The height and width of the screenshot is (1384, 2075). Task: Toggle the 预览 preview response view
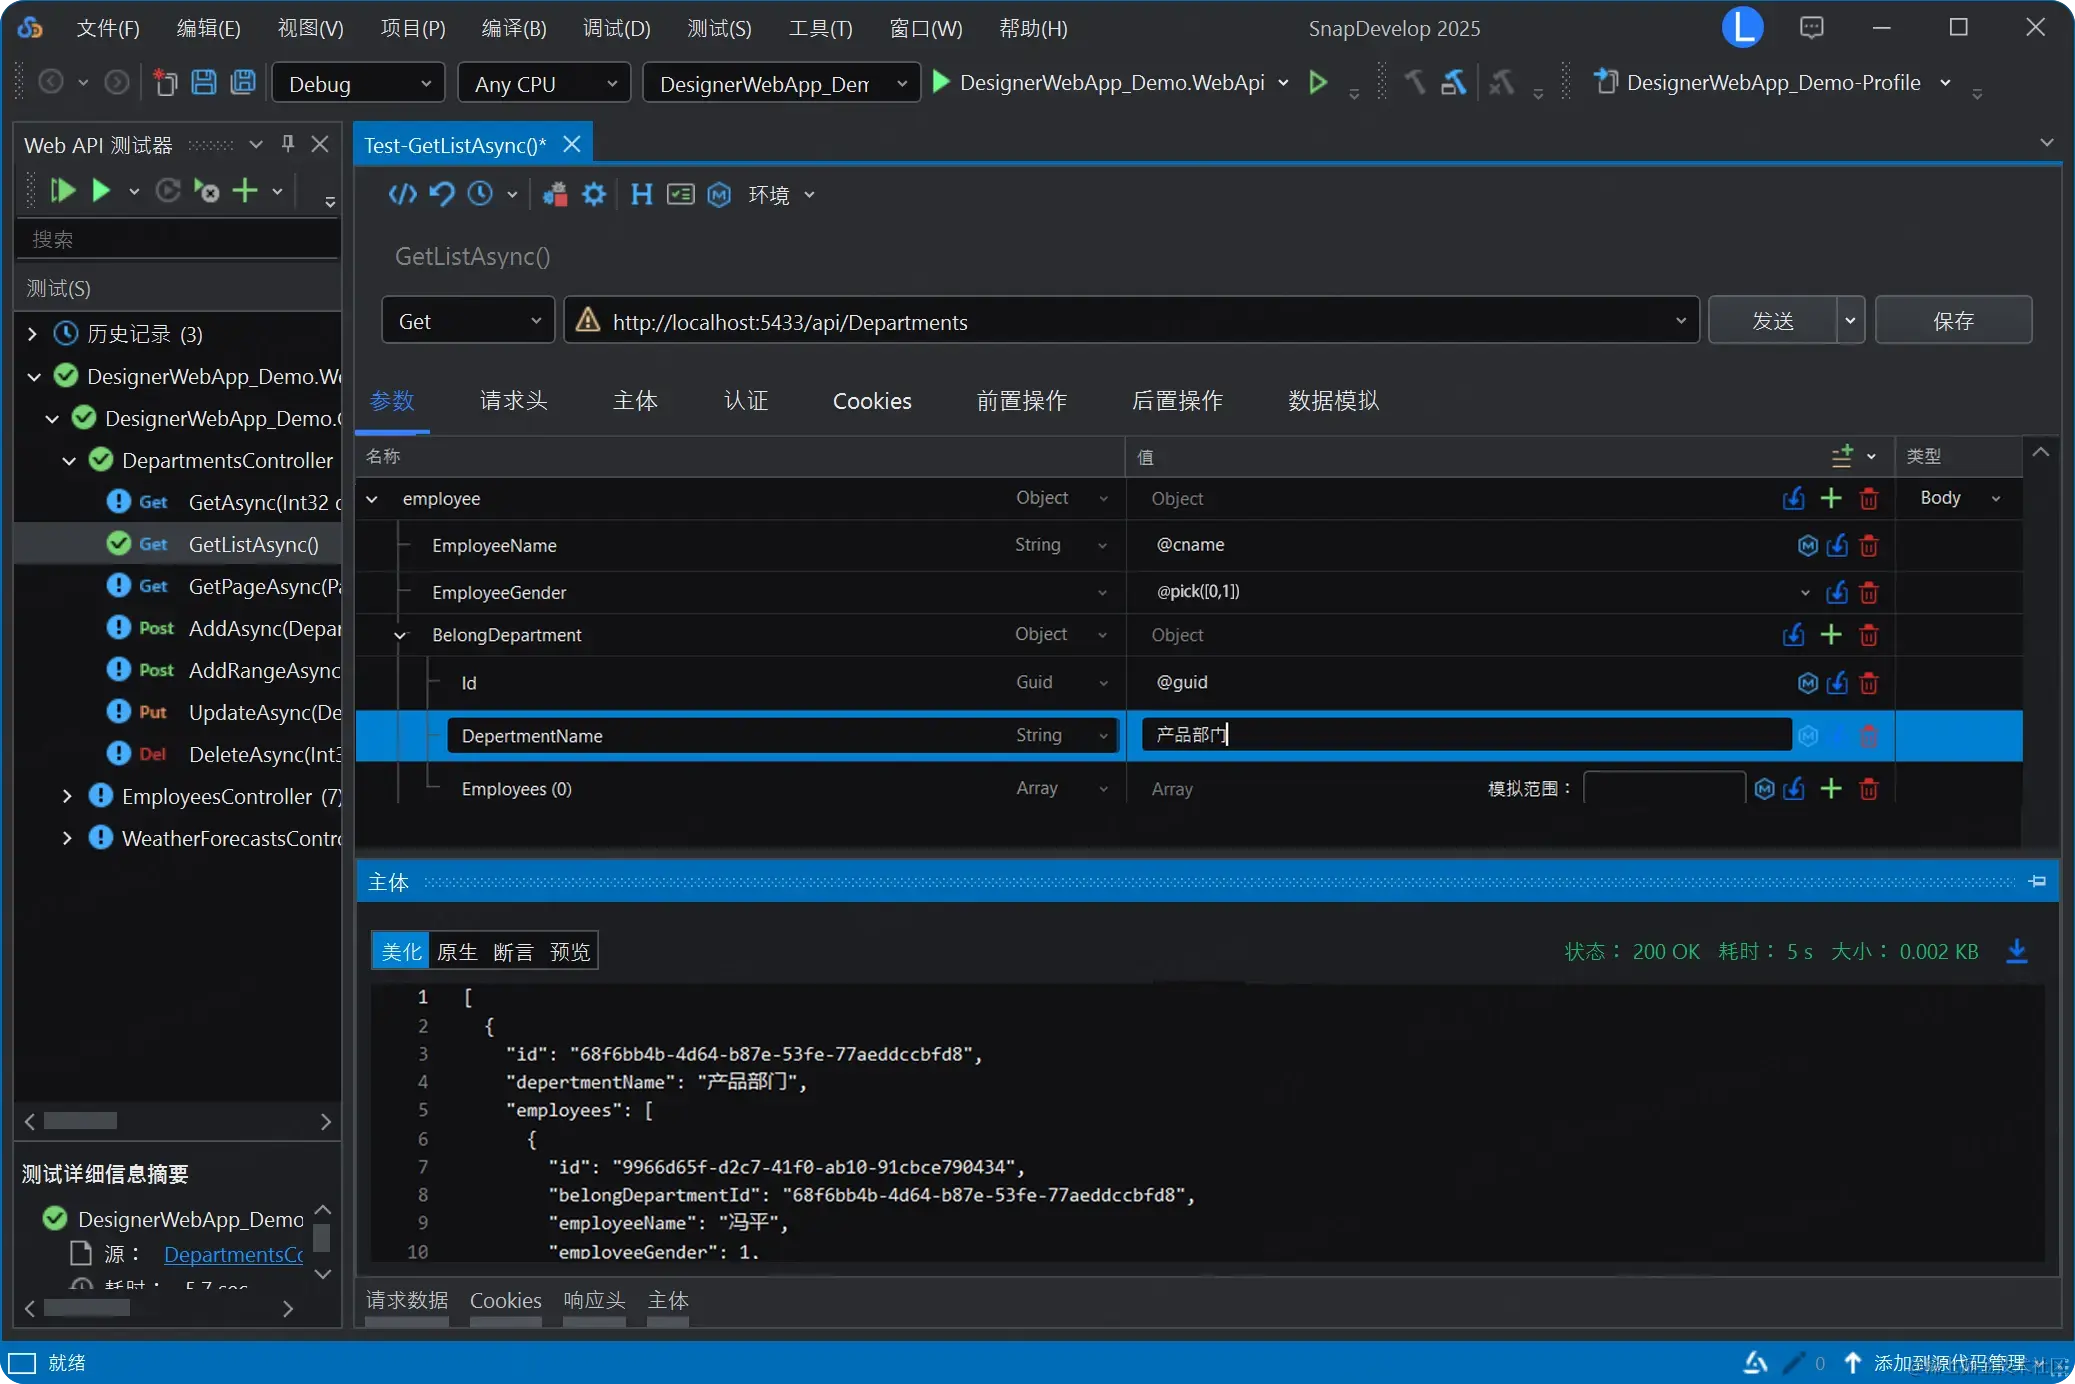tap(570, 951)
